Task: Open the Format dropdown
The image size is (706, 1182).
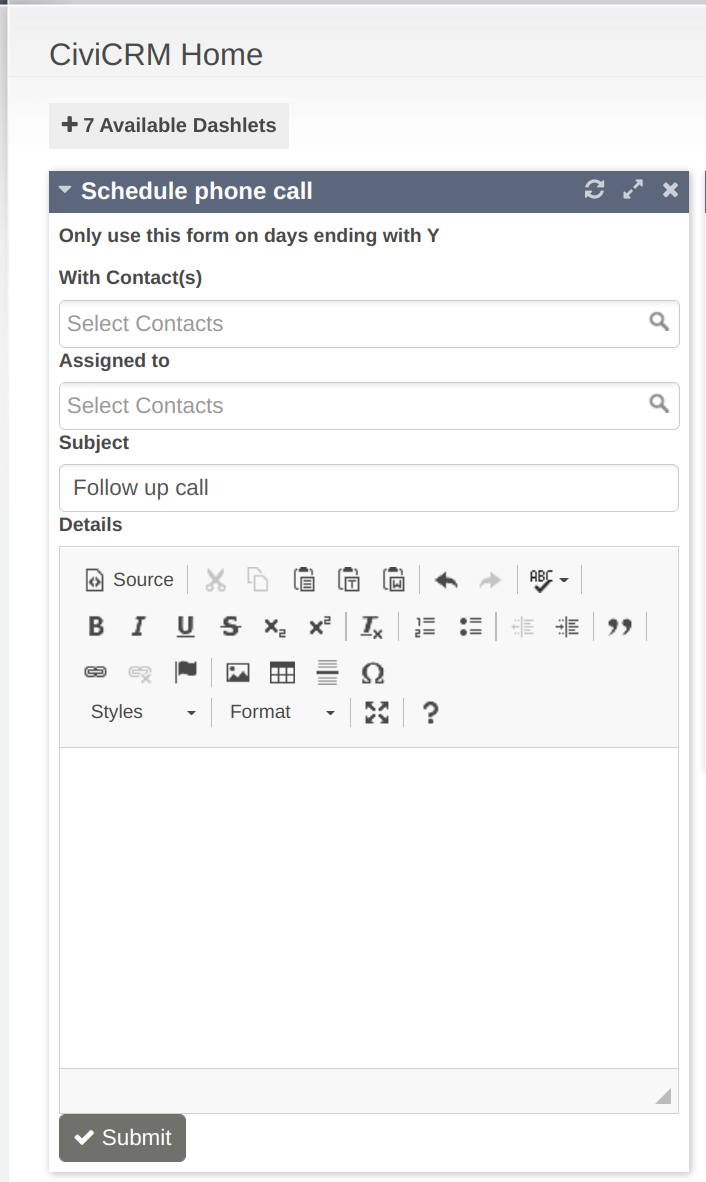Action: (x=282, y=712)
